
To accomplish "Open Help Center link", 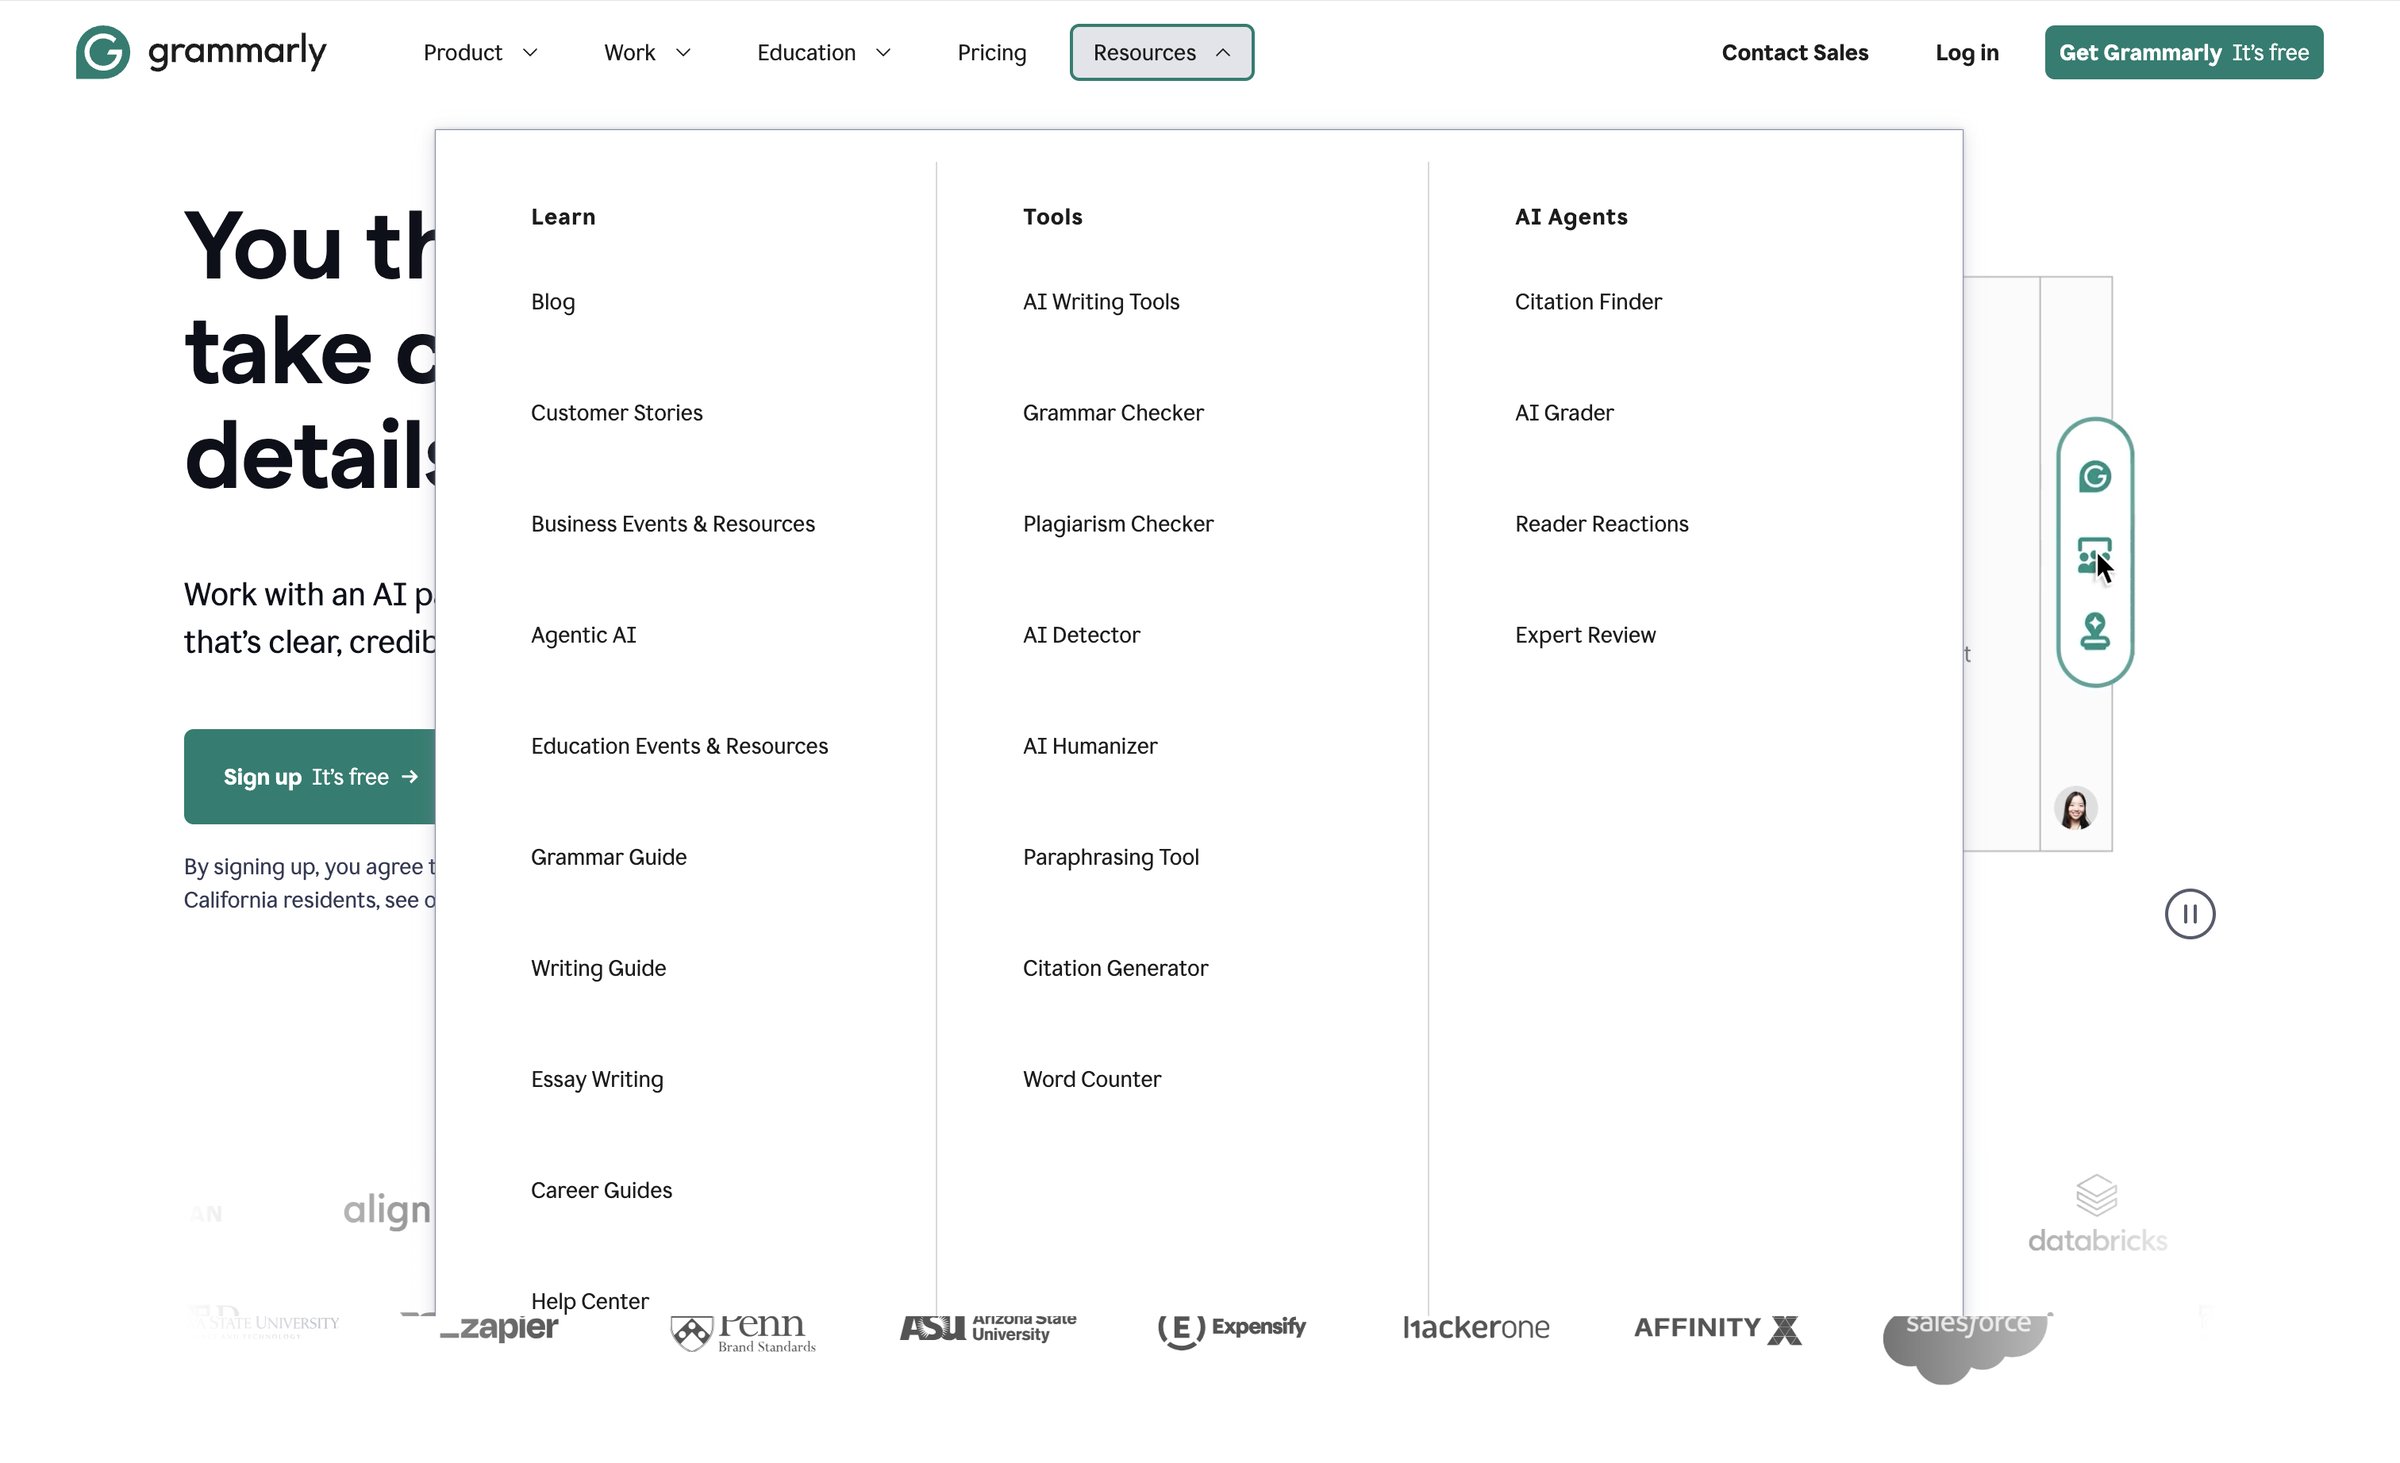I will point(590,1301).
